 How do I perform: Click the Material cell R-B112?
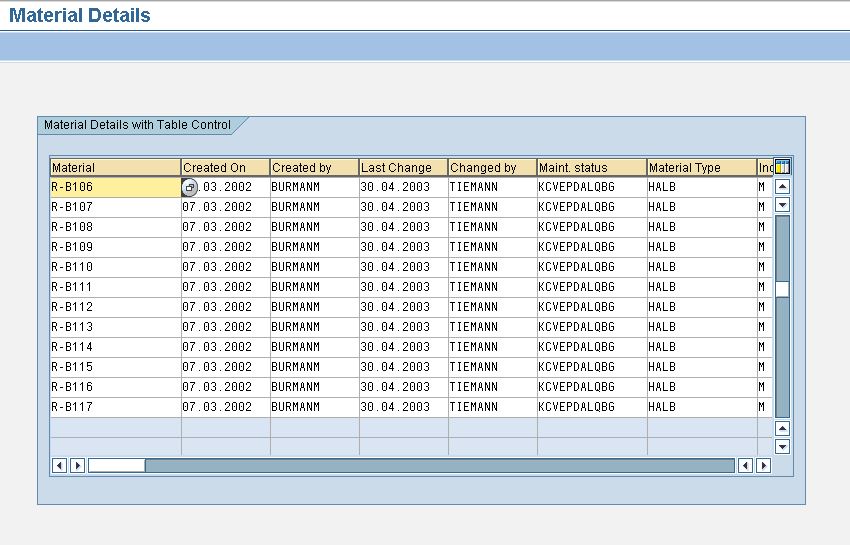115,307
